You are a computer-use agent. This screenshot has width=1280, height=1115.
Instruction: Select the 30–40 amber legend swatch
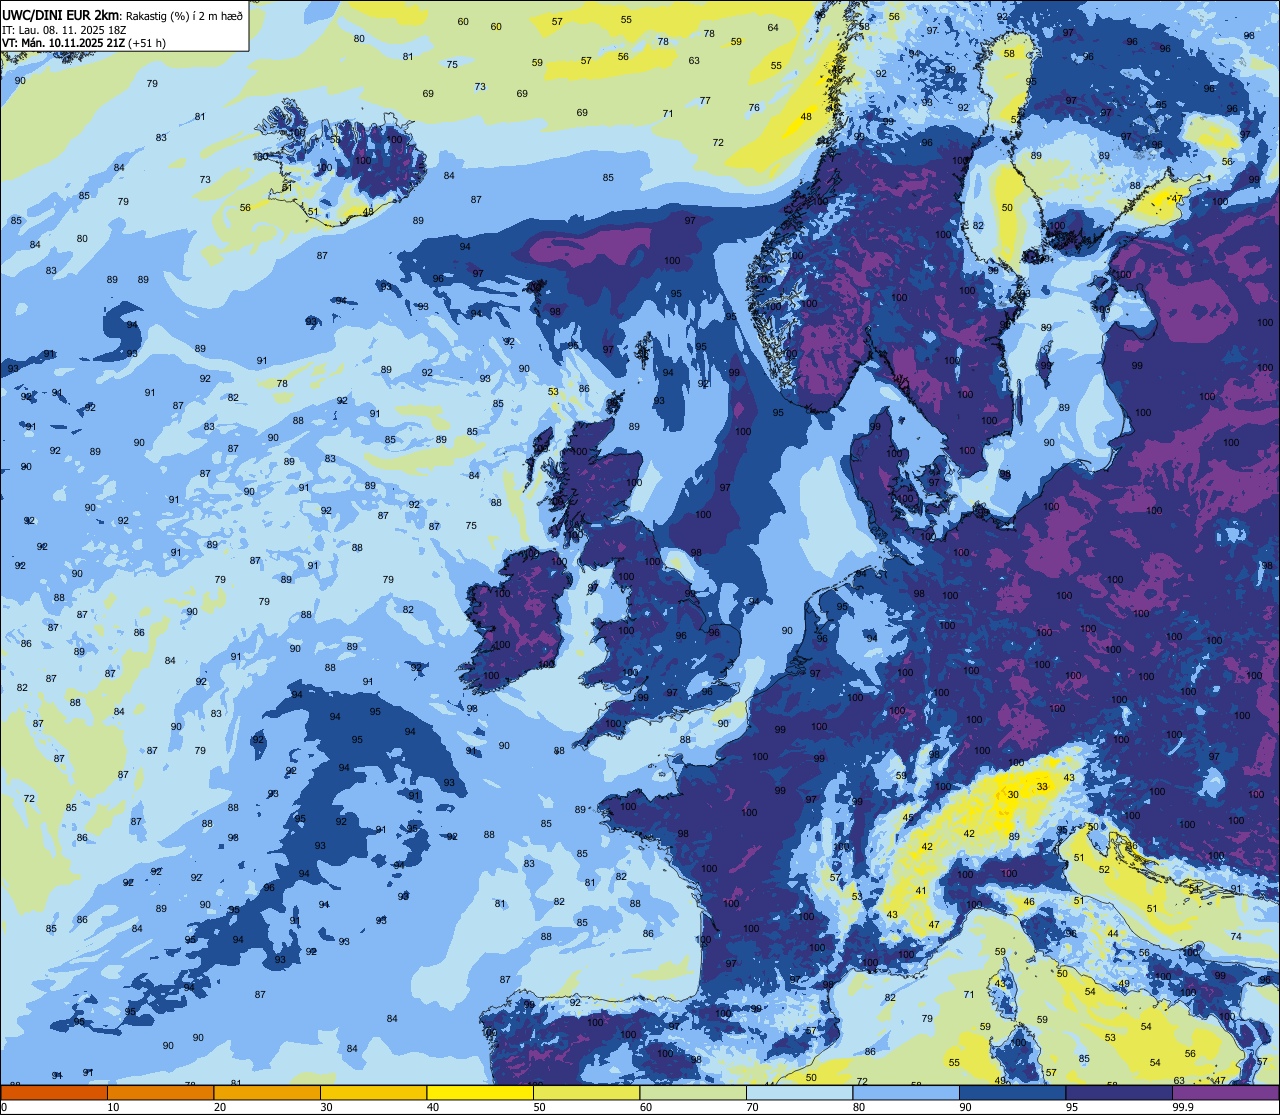(x=373, y=1092)
